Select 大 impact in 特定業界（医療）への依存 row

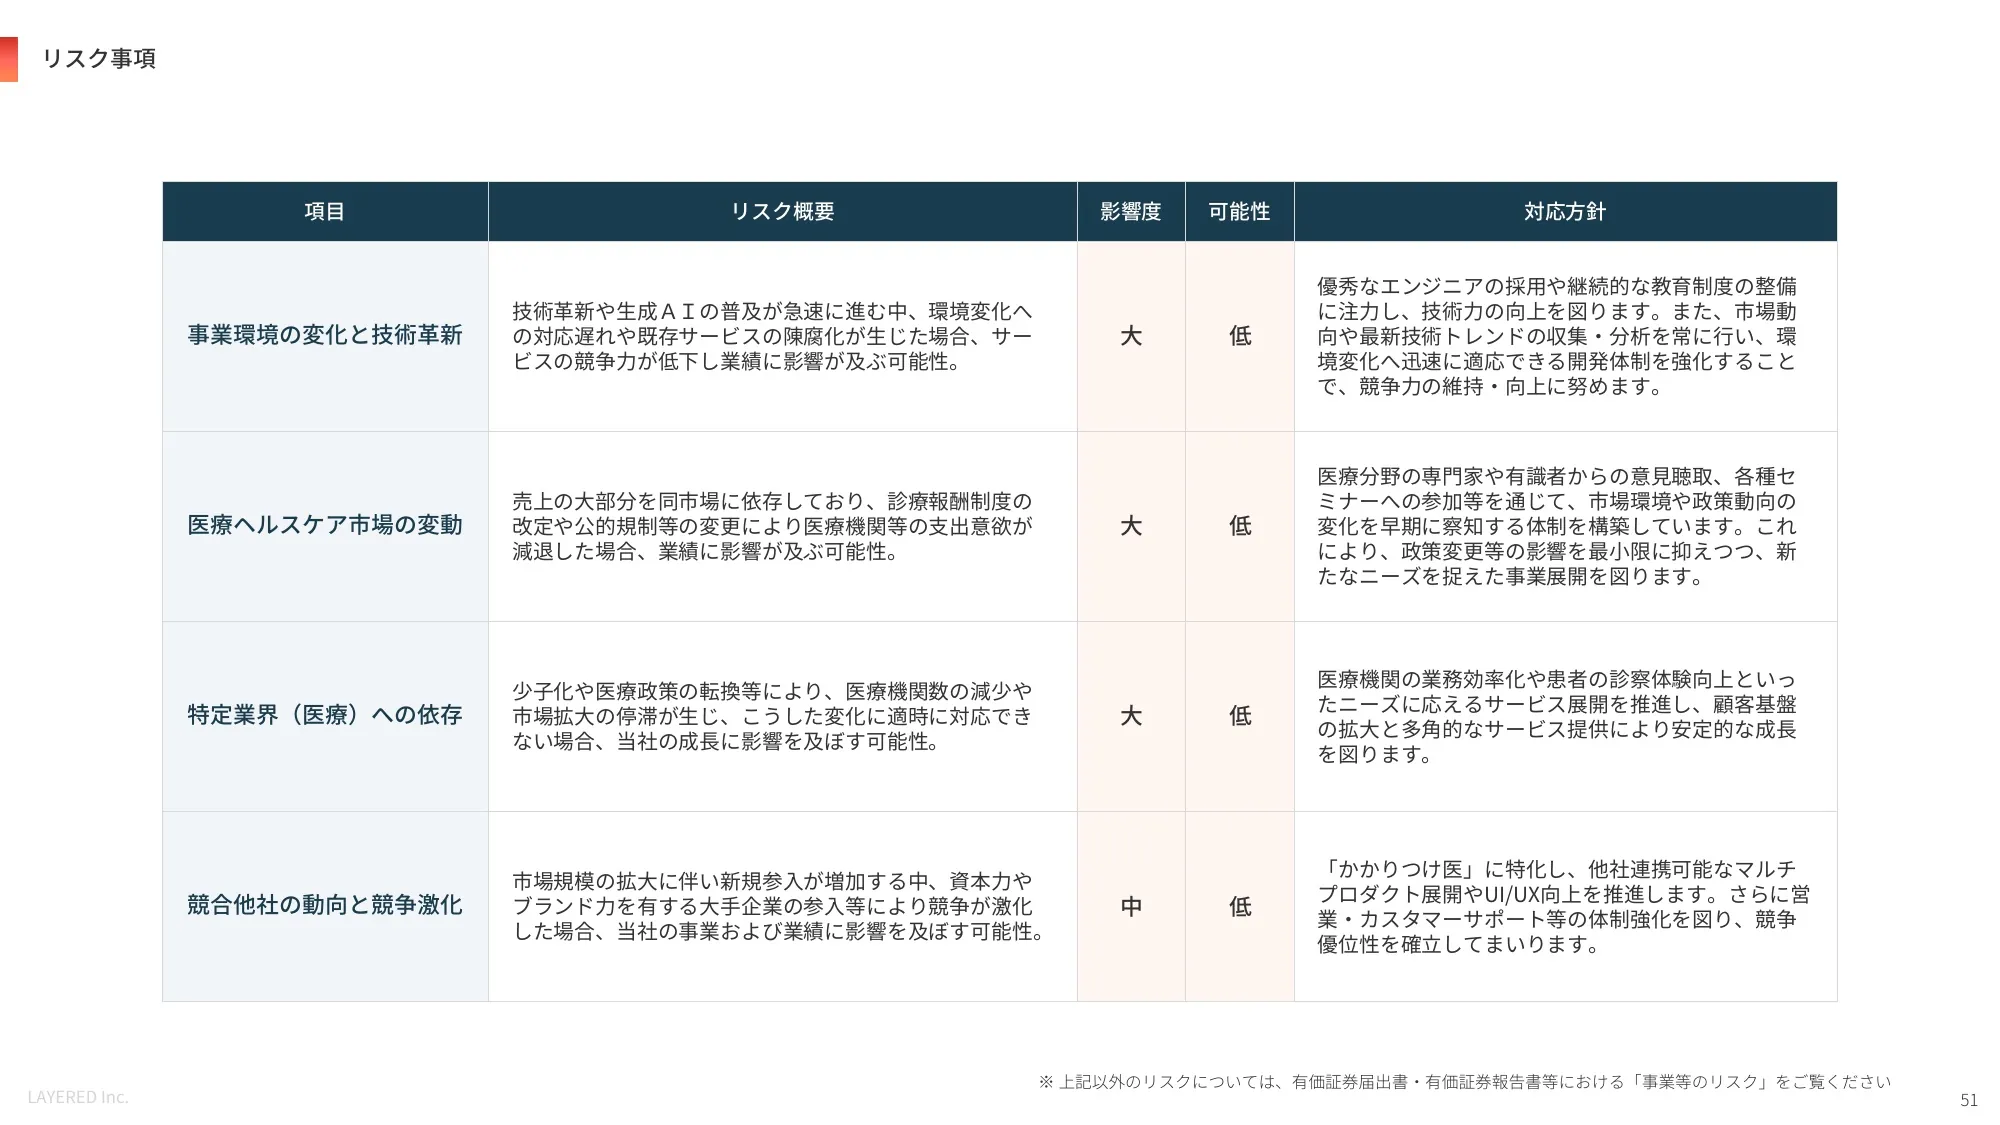(1131, 716)
